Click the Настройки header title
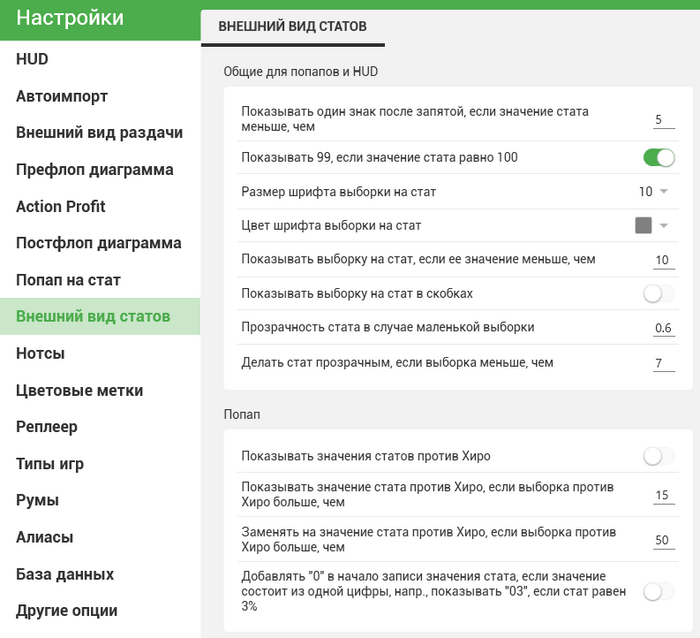Viewport: 700px width, 638px height. (70, 18)
